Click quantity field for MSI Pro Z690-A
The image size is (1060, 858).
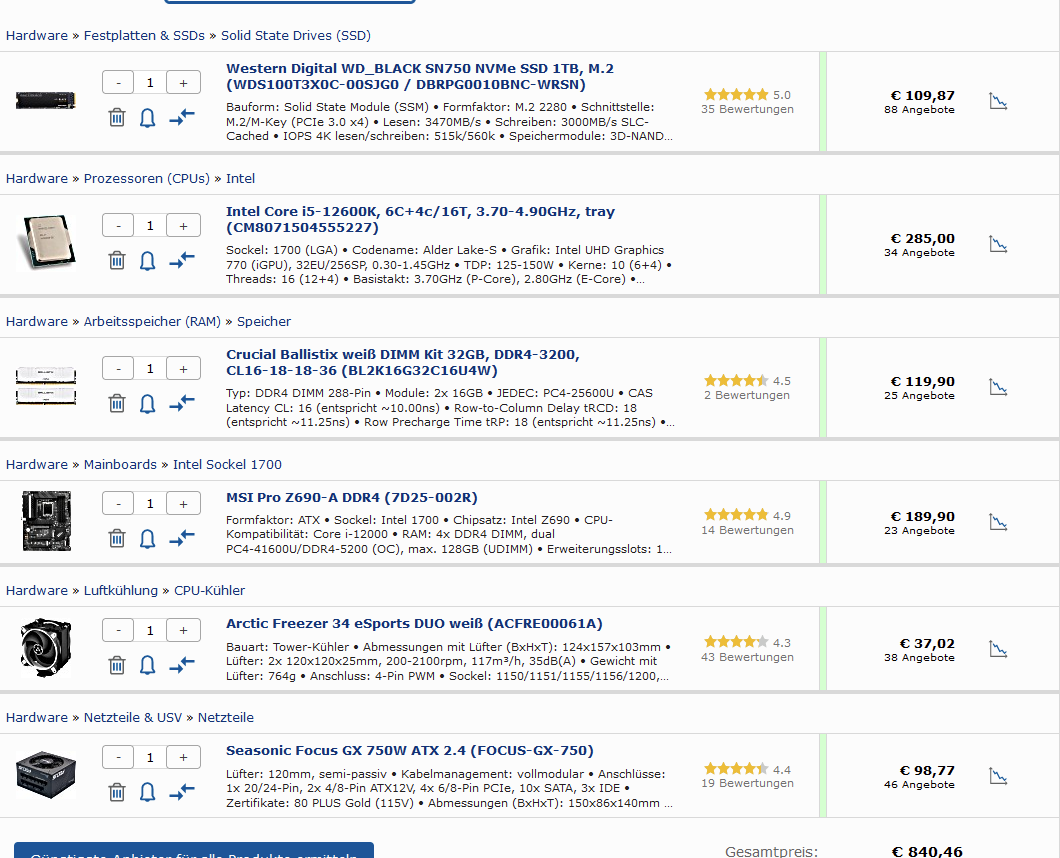(x=150, y=504)
